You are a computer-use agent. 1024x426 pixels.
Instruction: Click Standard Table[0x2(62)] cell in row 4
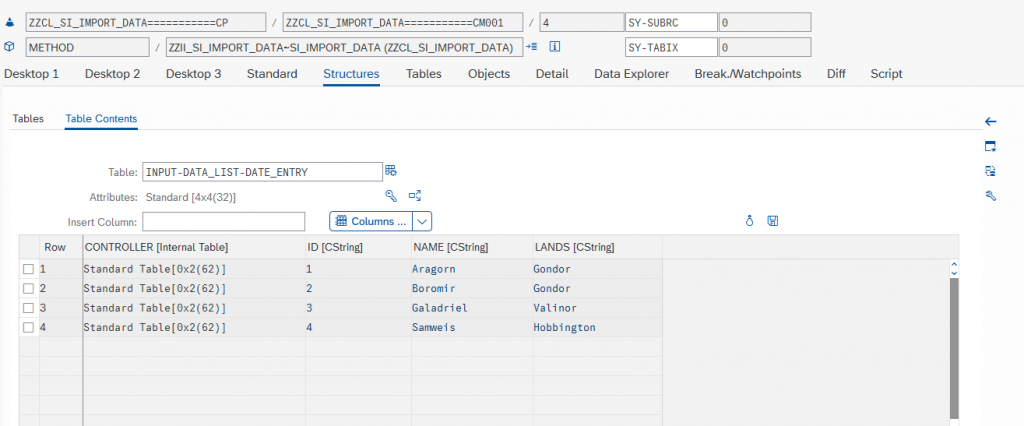click(x=194, y=328)
